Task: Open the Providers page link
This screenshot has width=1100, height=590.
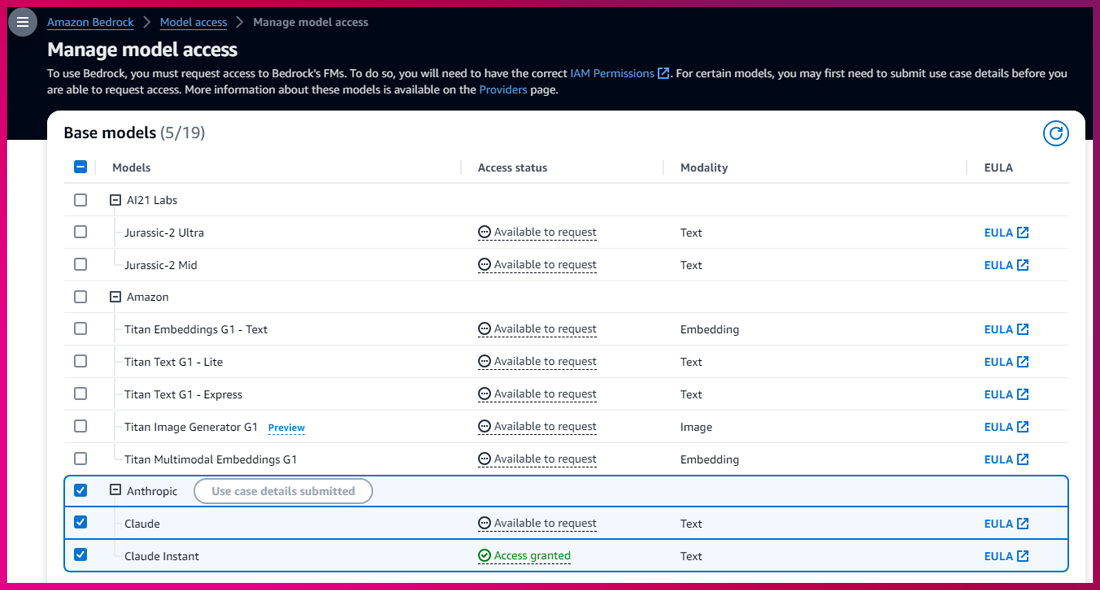Action: pos(502,89)
